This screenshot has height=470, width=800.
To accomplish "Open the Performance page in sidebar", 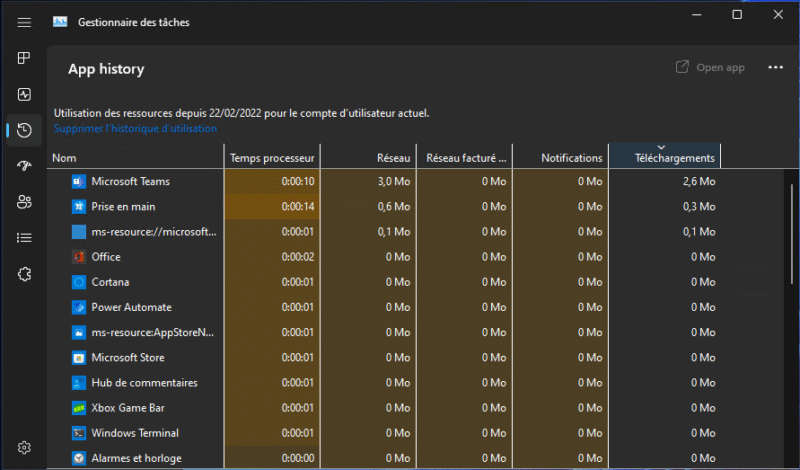I will point(24,94).
